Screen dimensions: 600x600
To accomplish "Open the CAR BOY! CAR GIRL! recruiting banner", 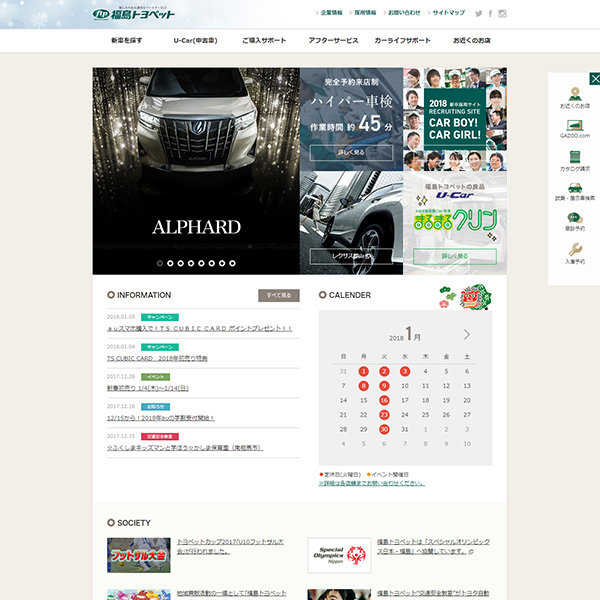I will 455,119.
